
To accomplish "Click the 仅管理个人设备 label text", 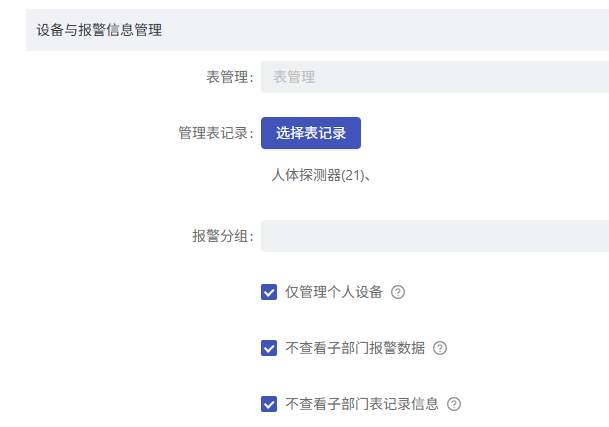I will pos(334,292).
